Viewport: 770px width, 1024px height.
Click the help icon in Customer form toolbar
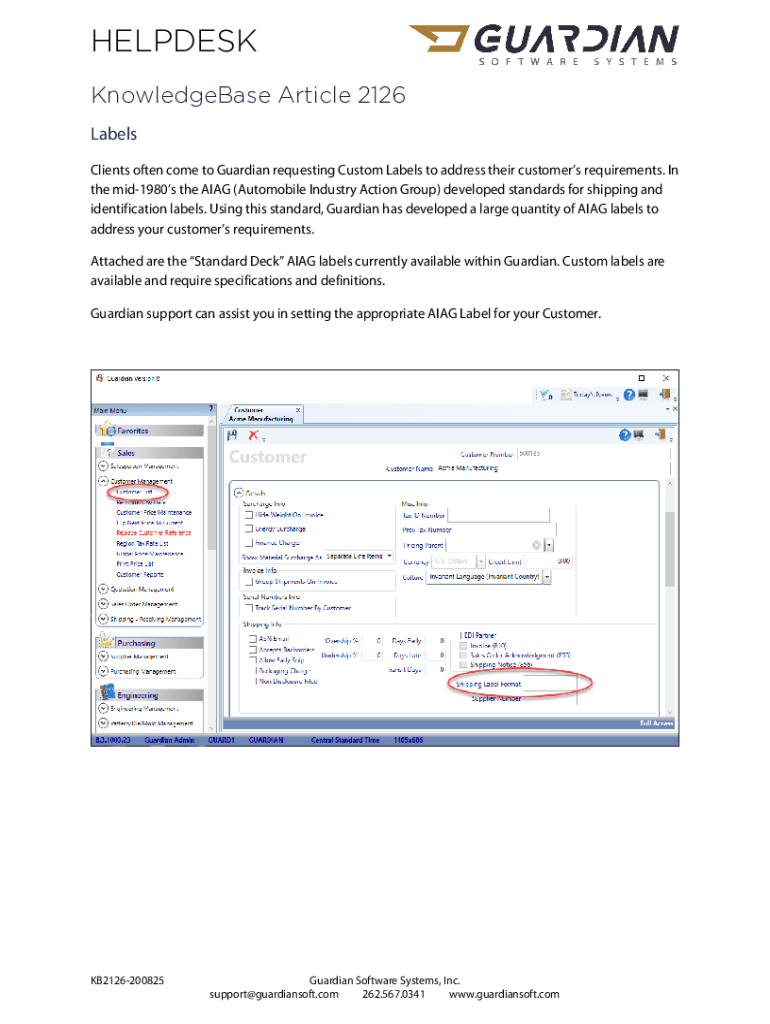(626, 435)
